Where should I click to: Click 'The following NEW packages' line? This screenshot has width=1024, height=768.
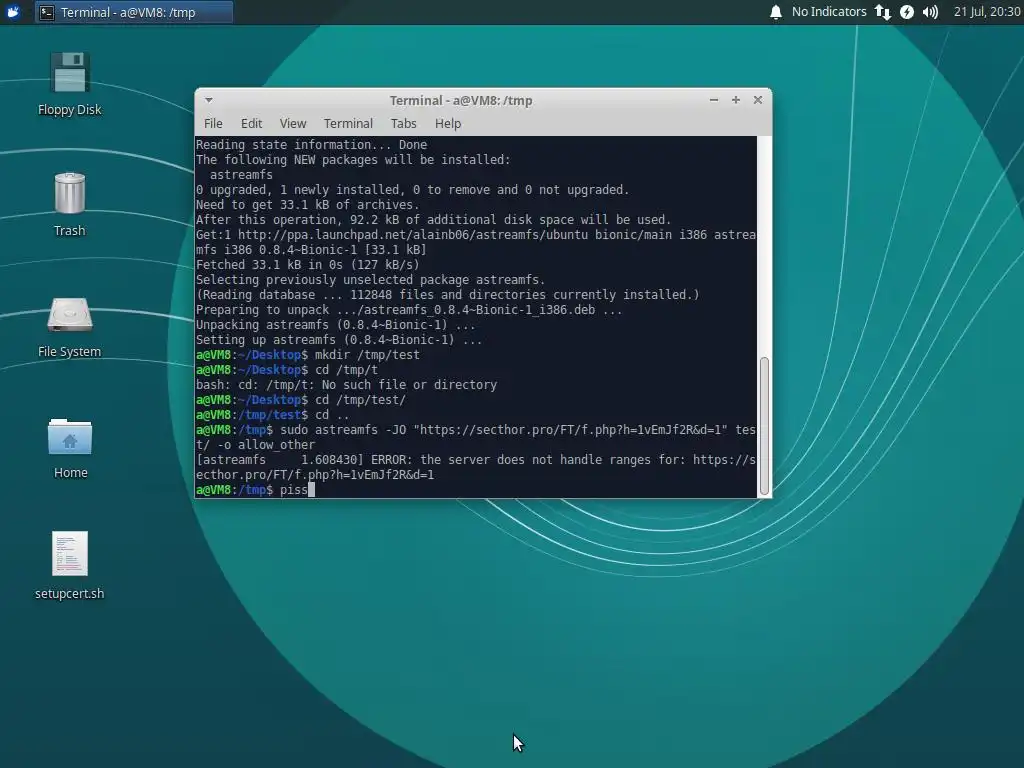click(353, 159)
